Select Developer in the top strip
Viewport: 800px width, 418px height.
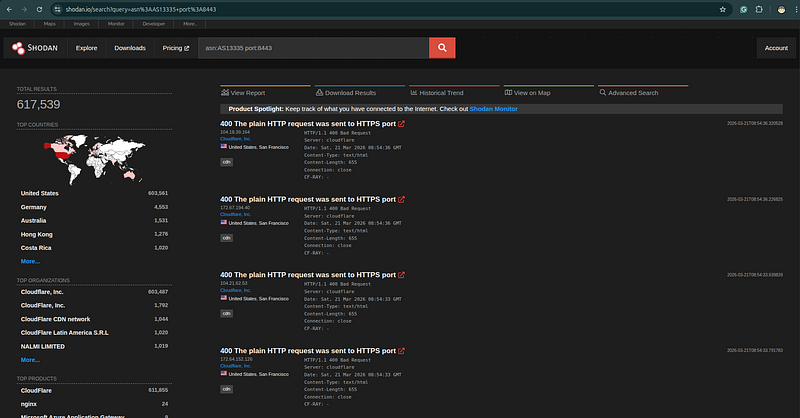tap(154, 24)
